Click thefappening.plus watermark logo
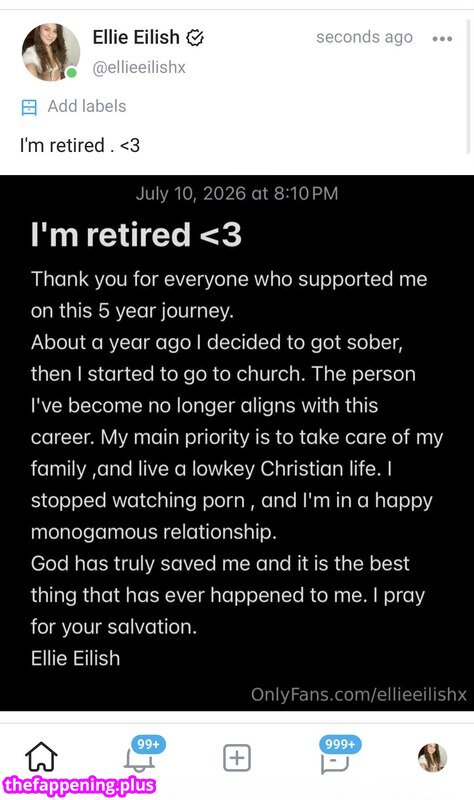 coord(79,784)
